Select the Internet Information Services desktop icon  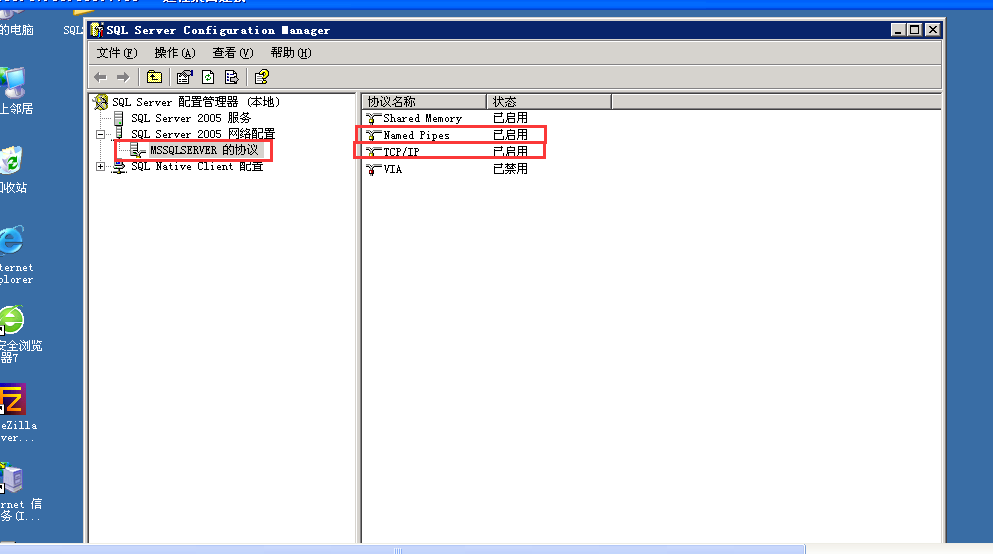click(11, 478)
